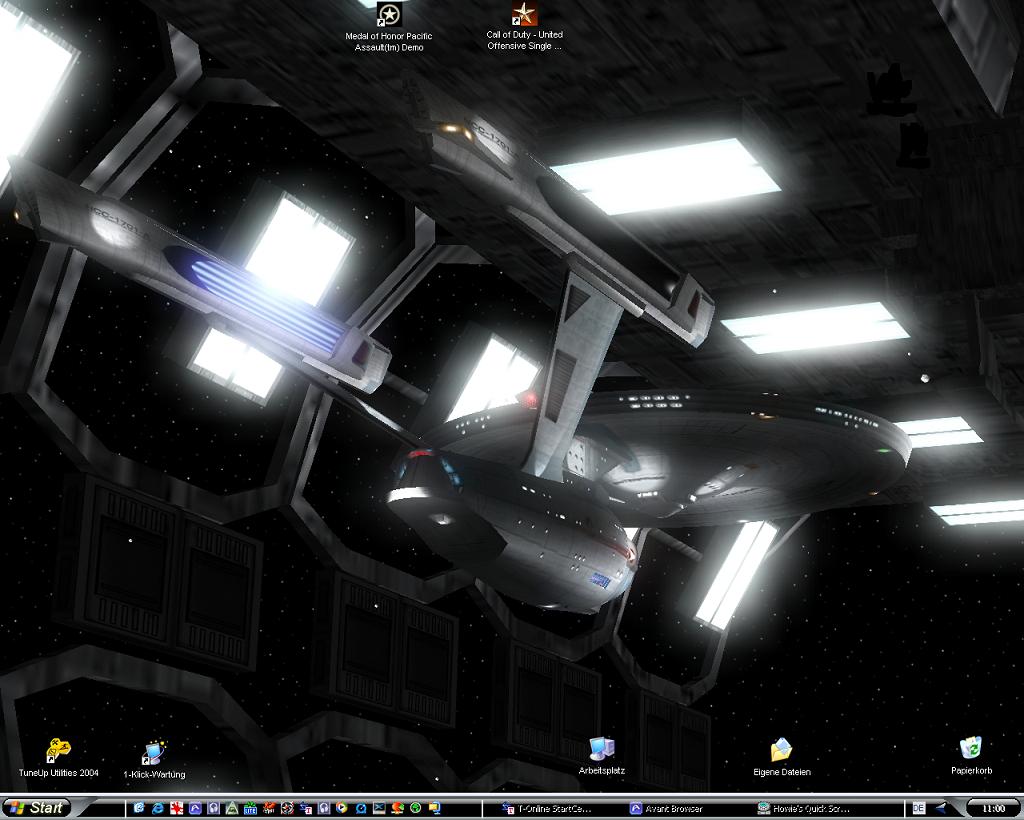Click the dark X-shaped quick launch icon
The width and height of the screenshot is (1024, 820).
[379, 808]
